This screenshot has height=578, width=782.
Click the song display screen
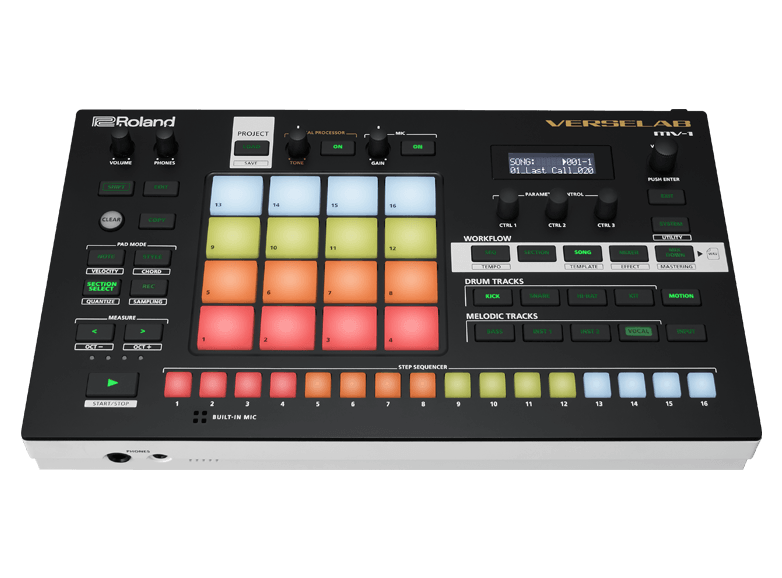(x=551, y=163)
